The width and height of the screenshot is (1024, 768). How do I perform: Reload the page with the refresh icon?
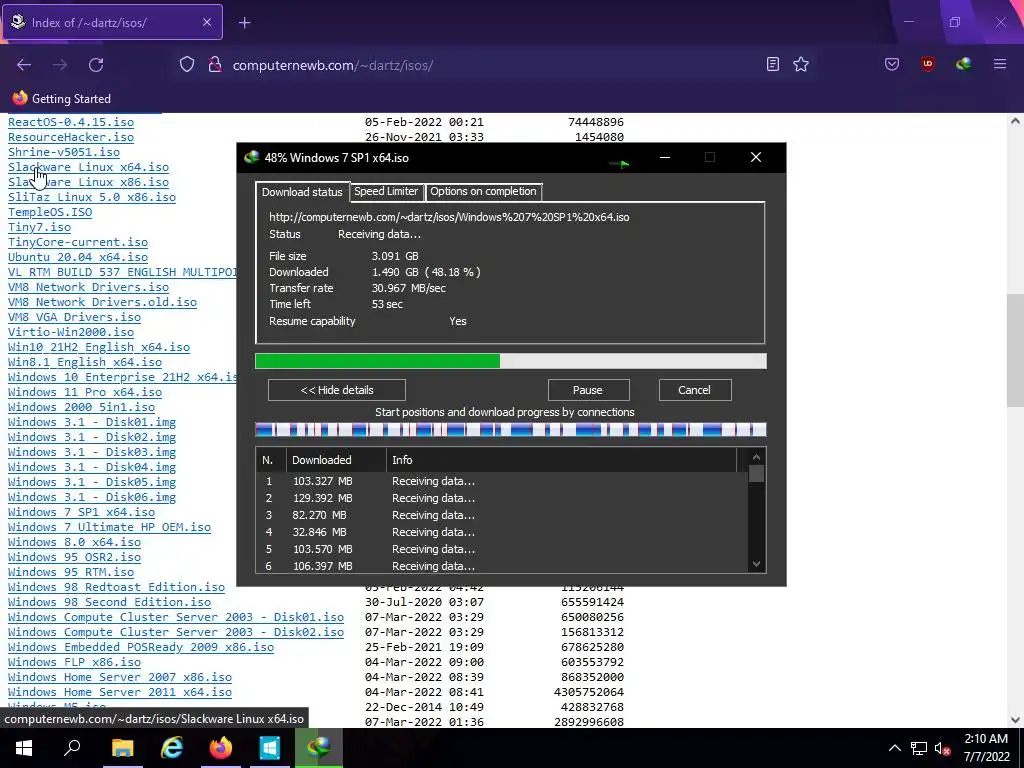[96, 65]
